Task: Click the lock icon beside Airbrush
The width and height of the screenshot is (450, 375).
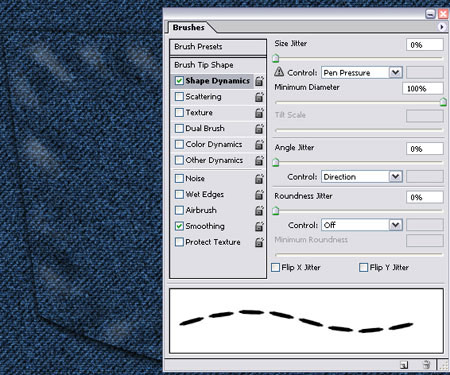Action: pos(259,211)
